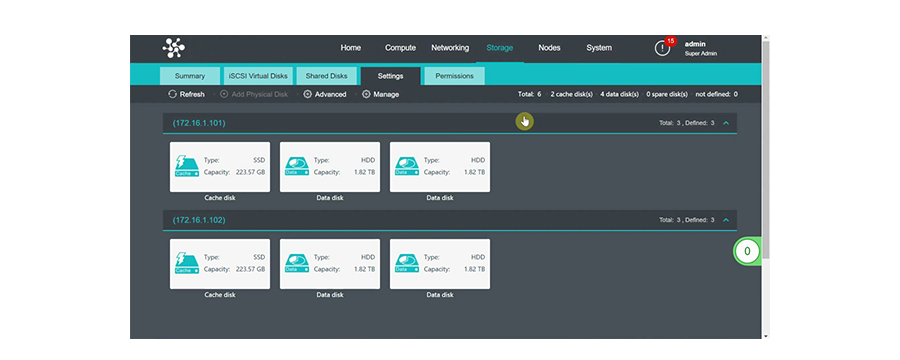Switch to the Summary tab
The height and width of the screenshot is (360, 900).
tap(190, 76)
